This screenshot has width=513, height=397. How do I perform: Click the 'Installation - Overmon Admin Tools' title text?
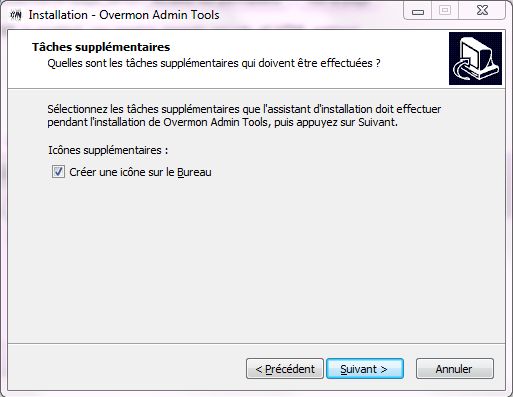pos(124,15)
